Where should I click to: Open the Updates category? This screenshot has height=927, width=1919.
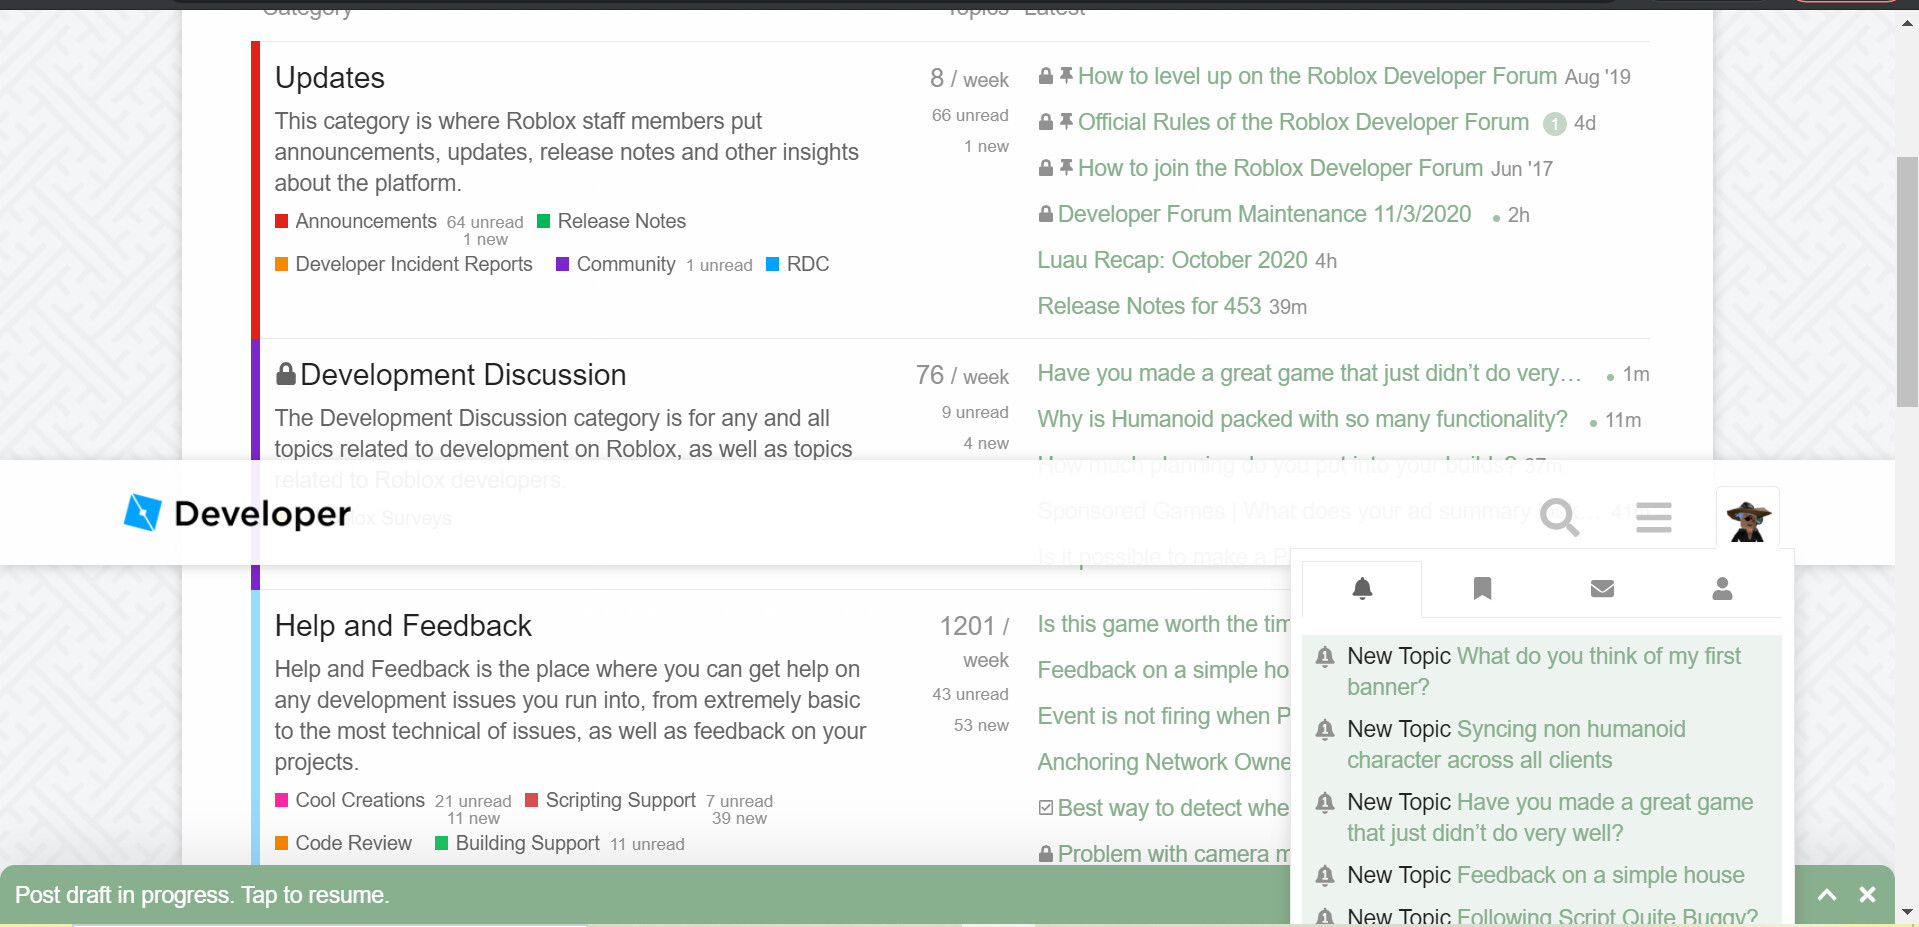(330, 78)
